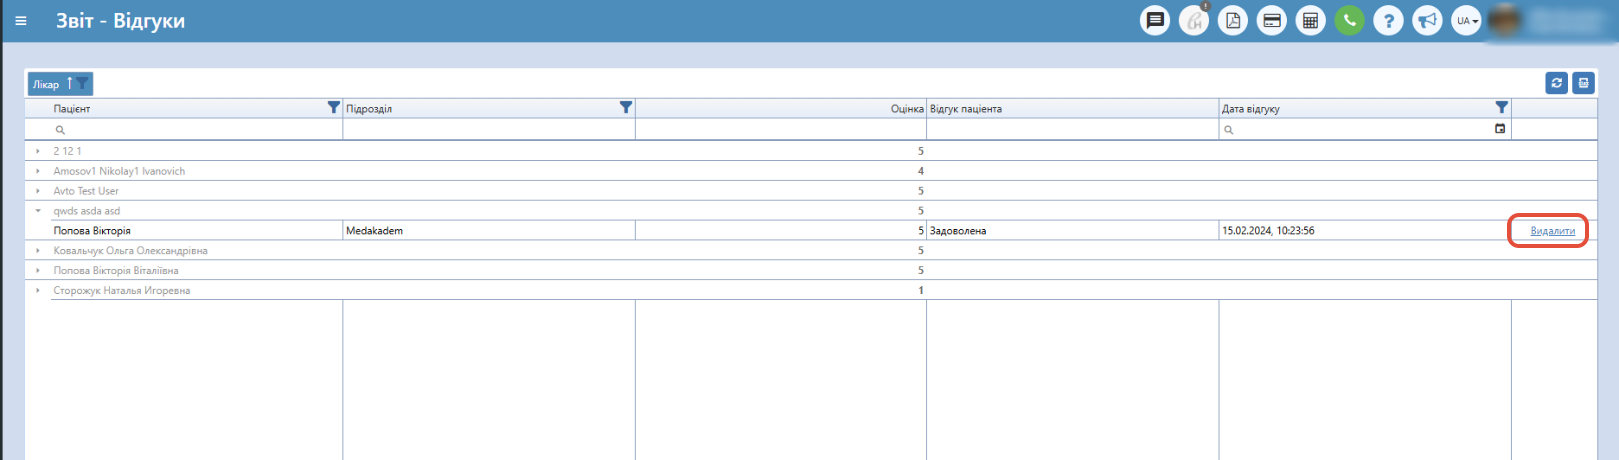Expand the Ковальчук Ольга Олександрівна group

38,251
